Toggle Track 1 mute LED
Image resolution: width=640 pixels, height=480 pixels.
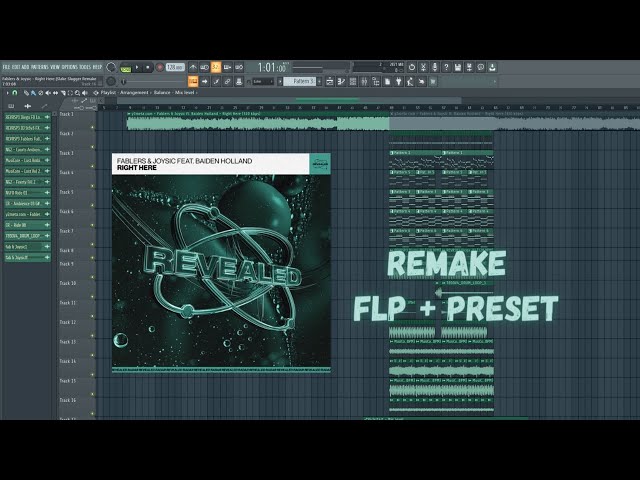(x=93, y=127)
